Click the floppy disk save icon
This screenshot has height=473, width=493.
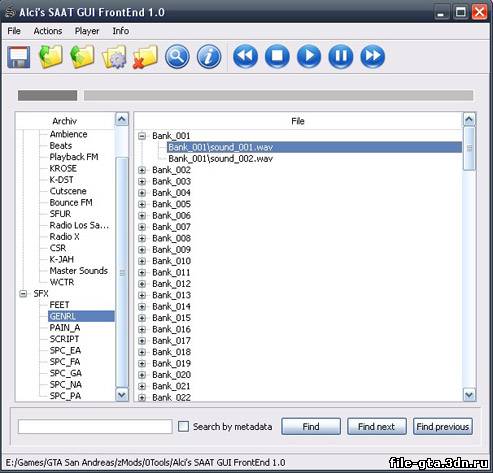(x=19, y=57)
